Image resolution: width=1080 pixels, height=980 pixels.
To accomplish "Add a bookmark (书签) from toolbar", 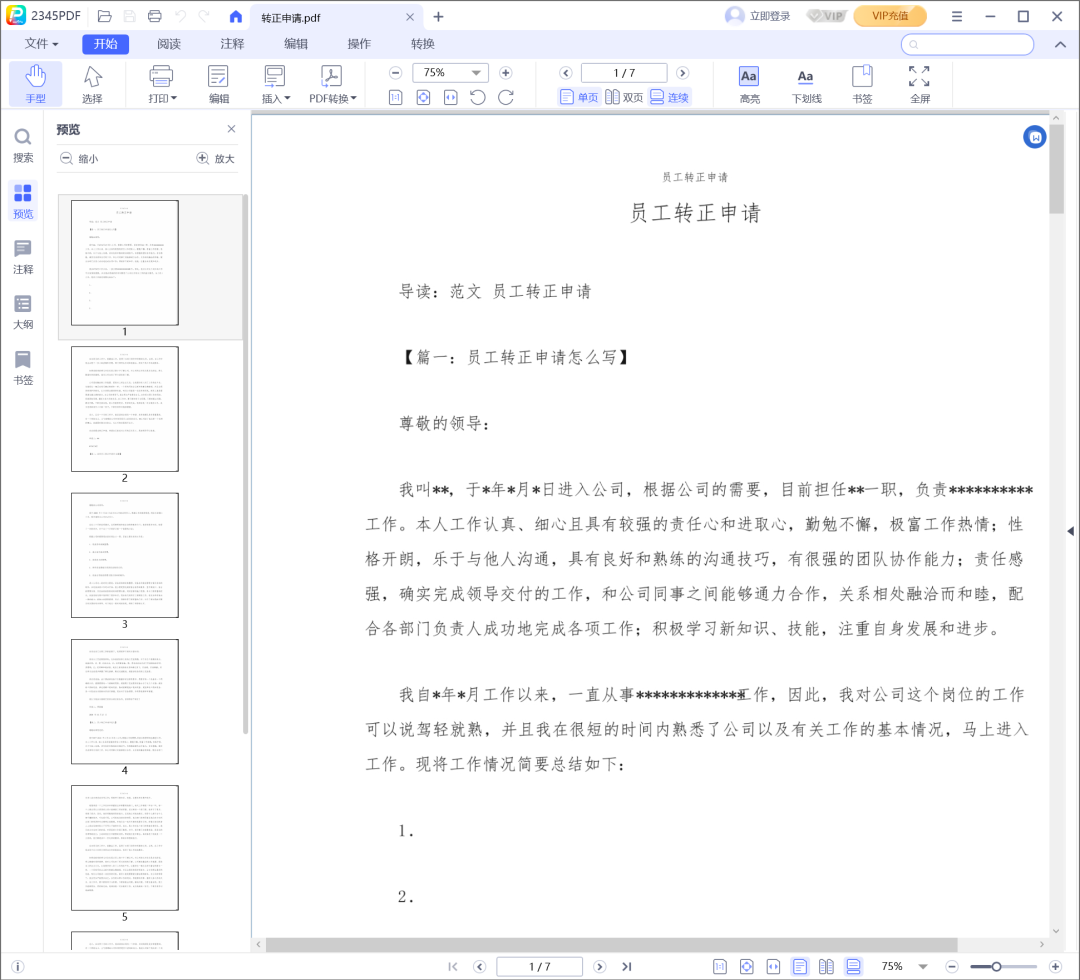I will pos(862,84).
